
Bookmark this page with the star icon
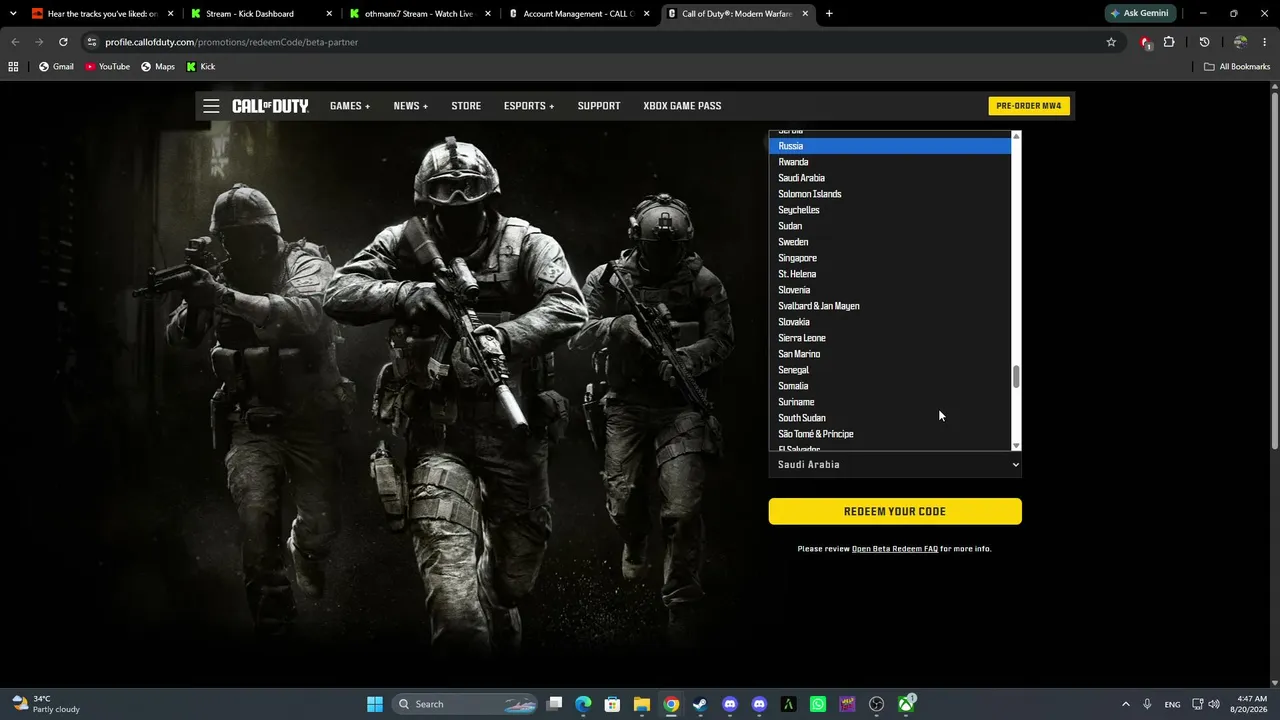click(x=1111, y=42)
